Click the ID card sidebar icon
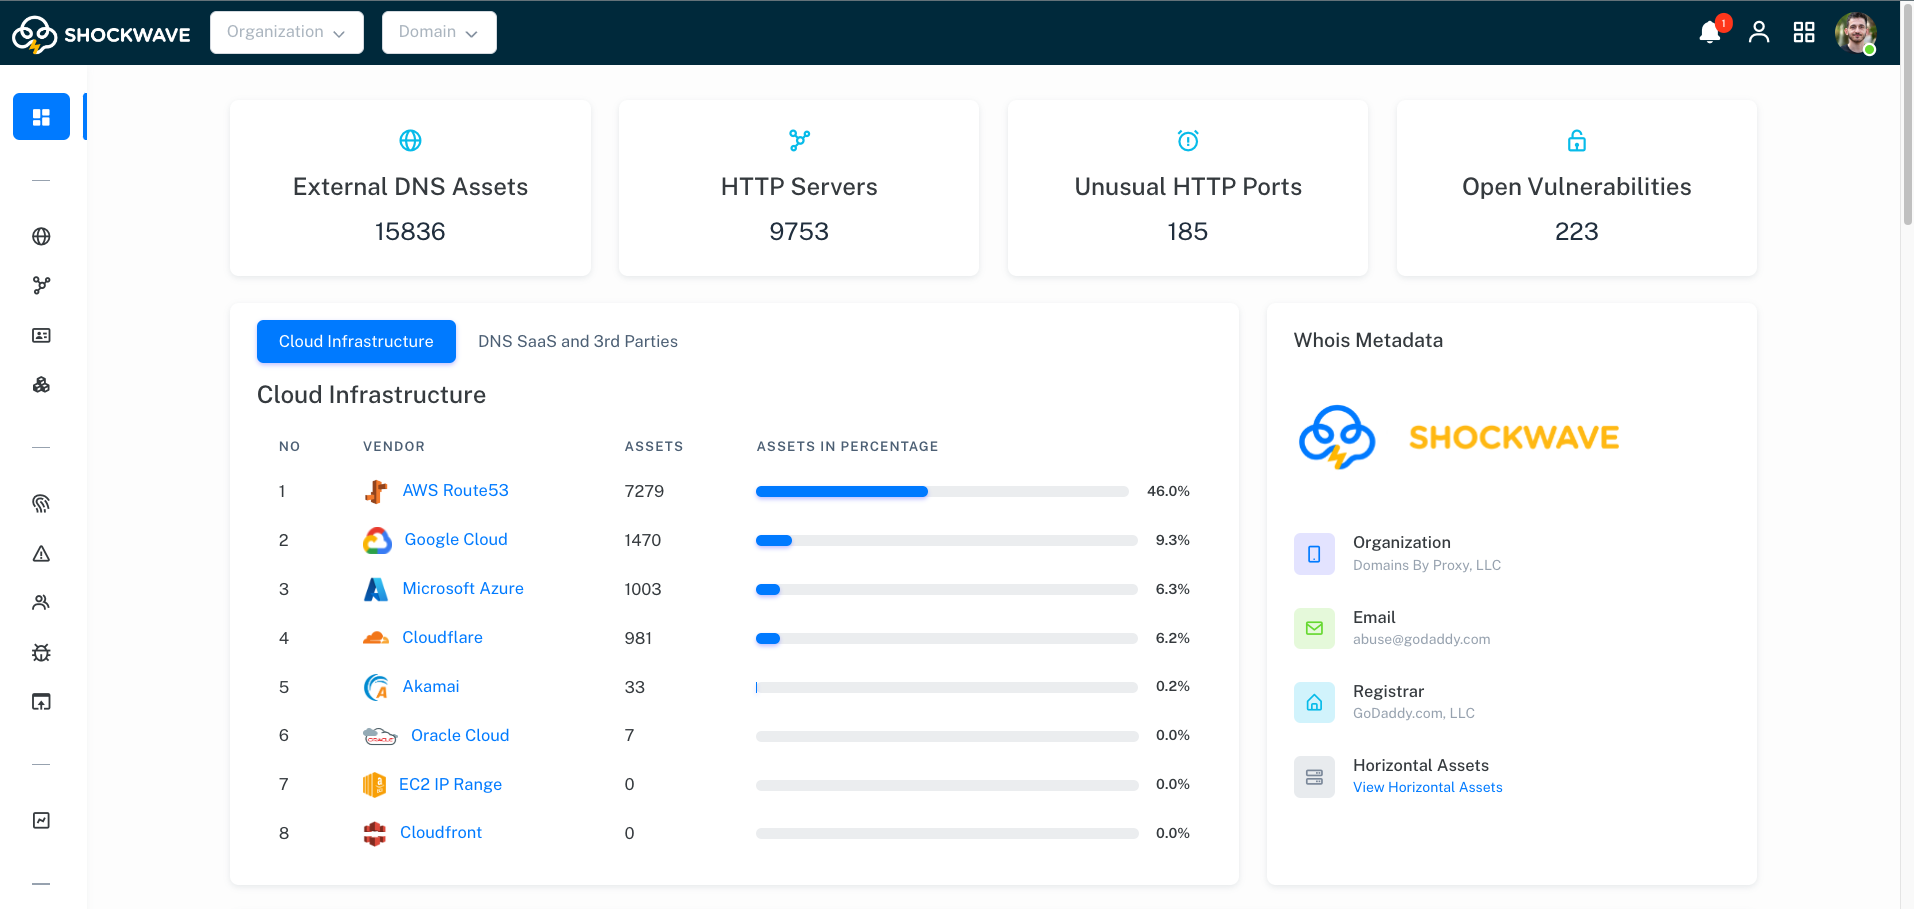The width and height of the screenshot is (1914, 909). (x=41, y=336)
